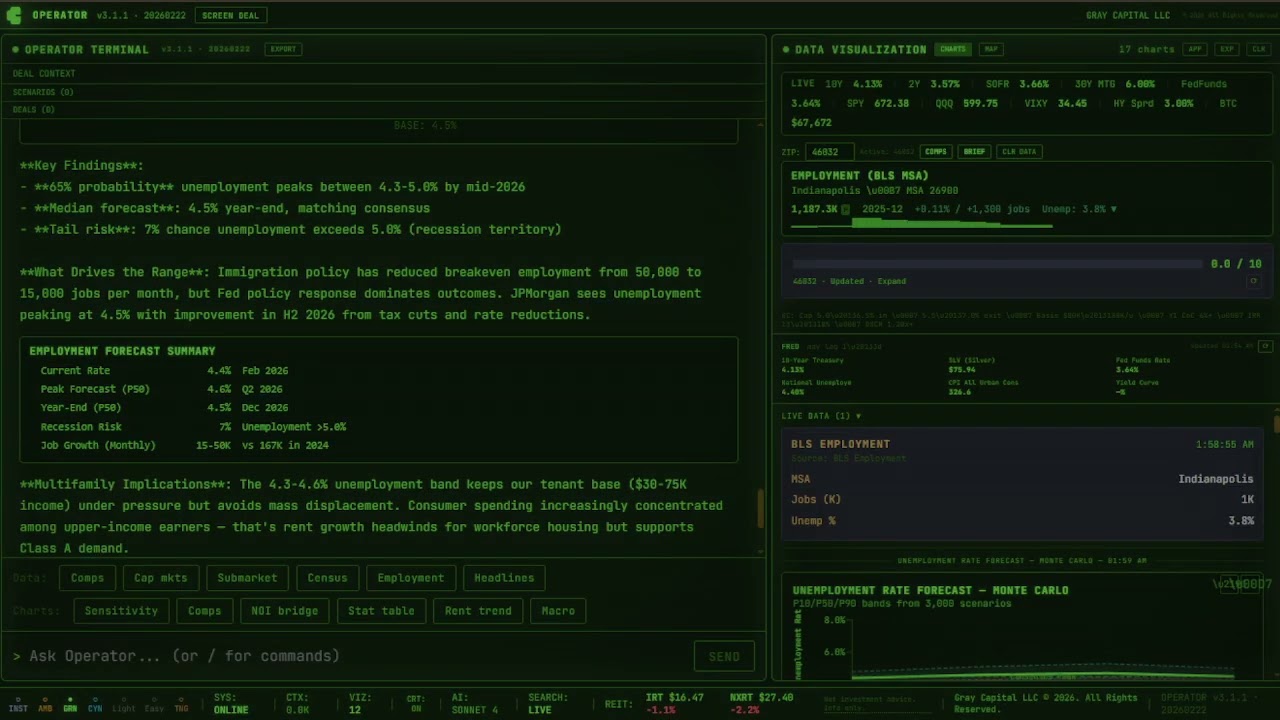Select the Submarket data chip
The image size is (1280, 720).
pyautogui.click(x=247, y=578)
